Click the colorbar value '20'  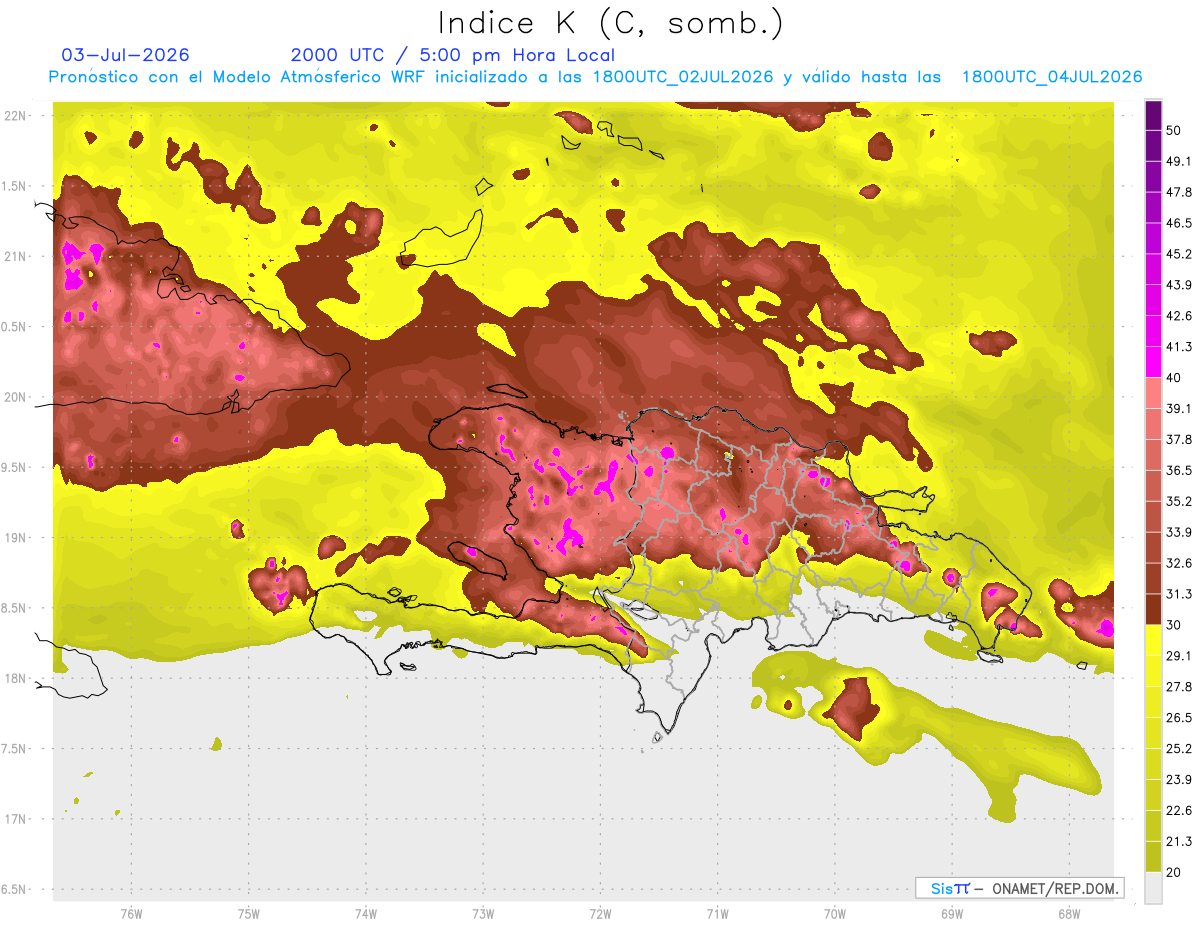point(1174,872)
